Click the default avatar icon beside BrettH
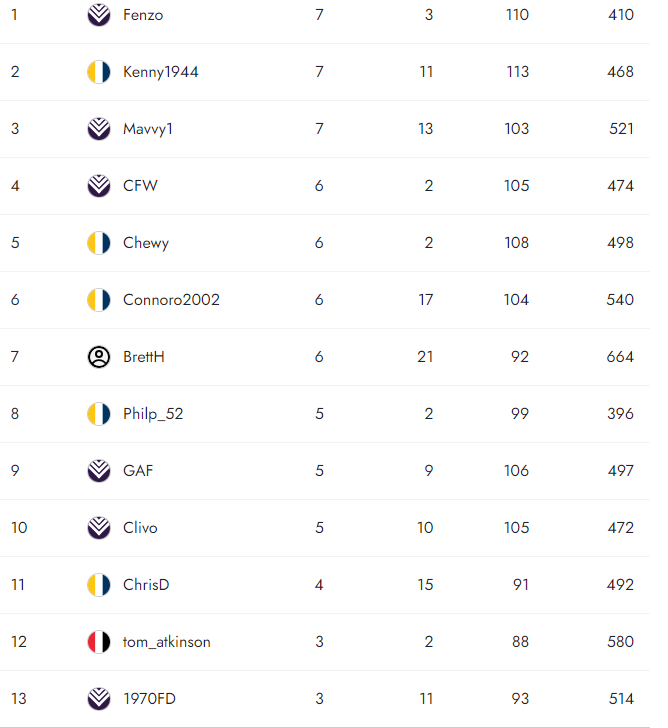 pyautogui.click(x=99, y=357)
